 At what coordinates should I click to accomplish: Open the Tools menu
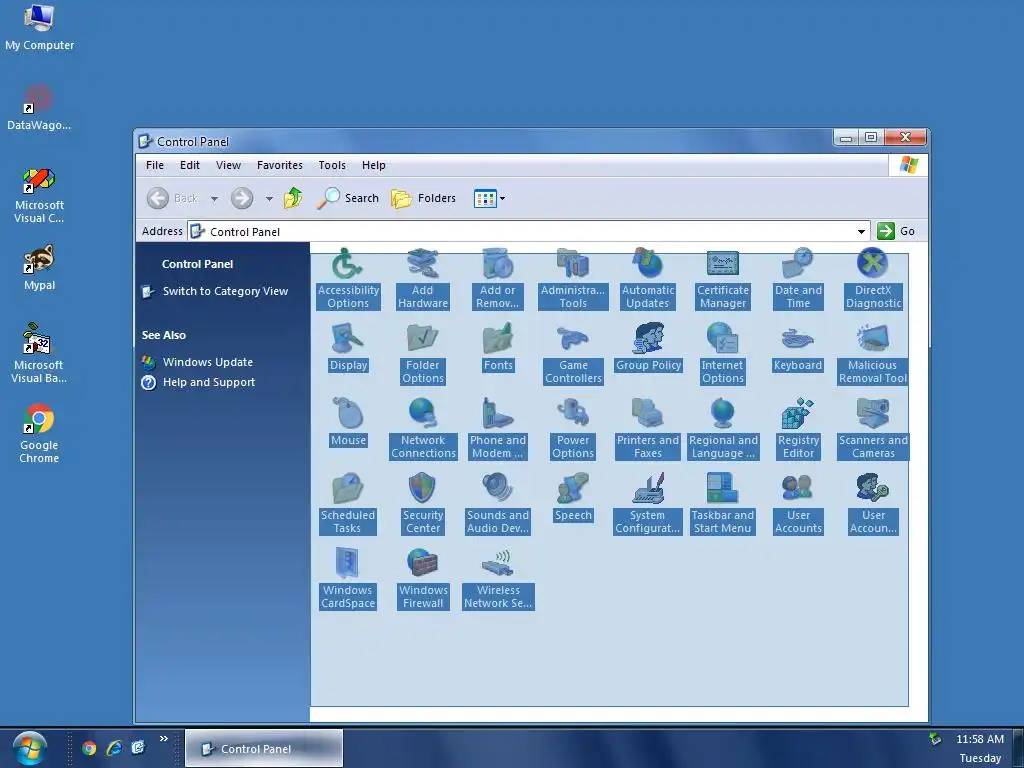[x=332, y=165]
